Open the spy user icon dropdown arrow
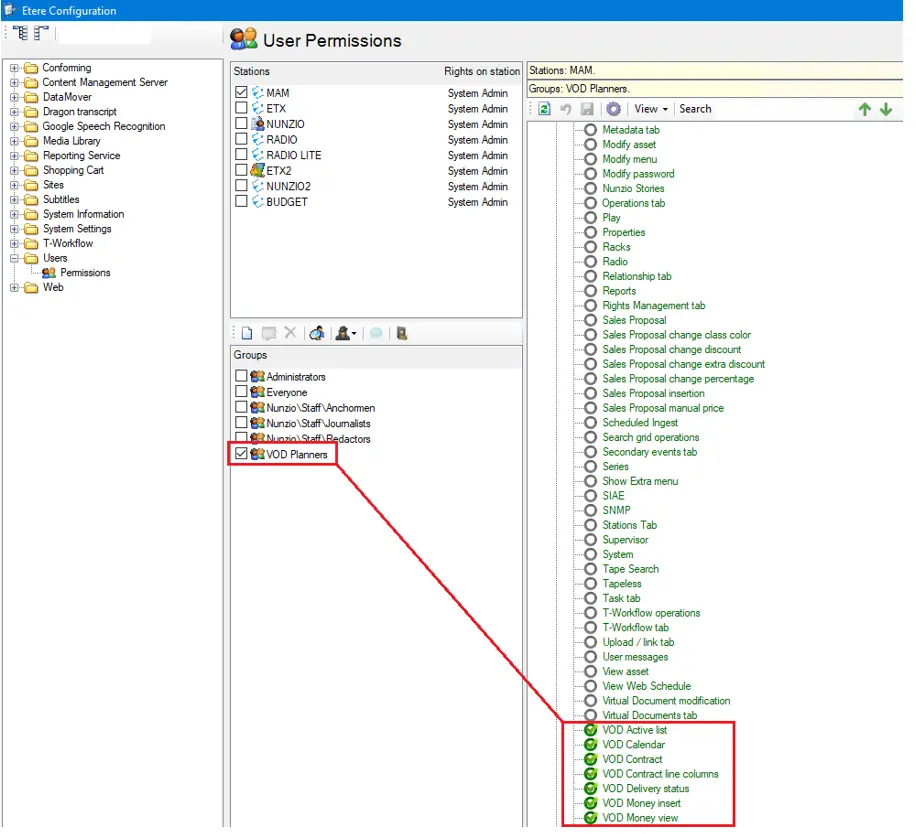The width and height of the screenshot is (916, 834). tap(355, 335)
